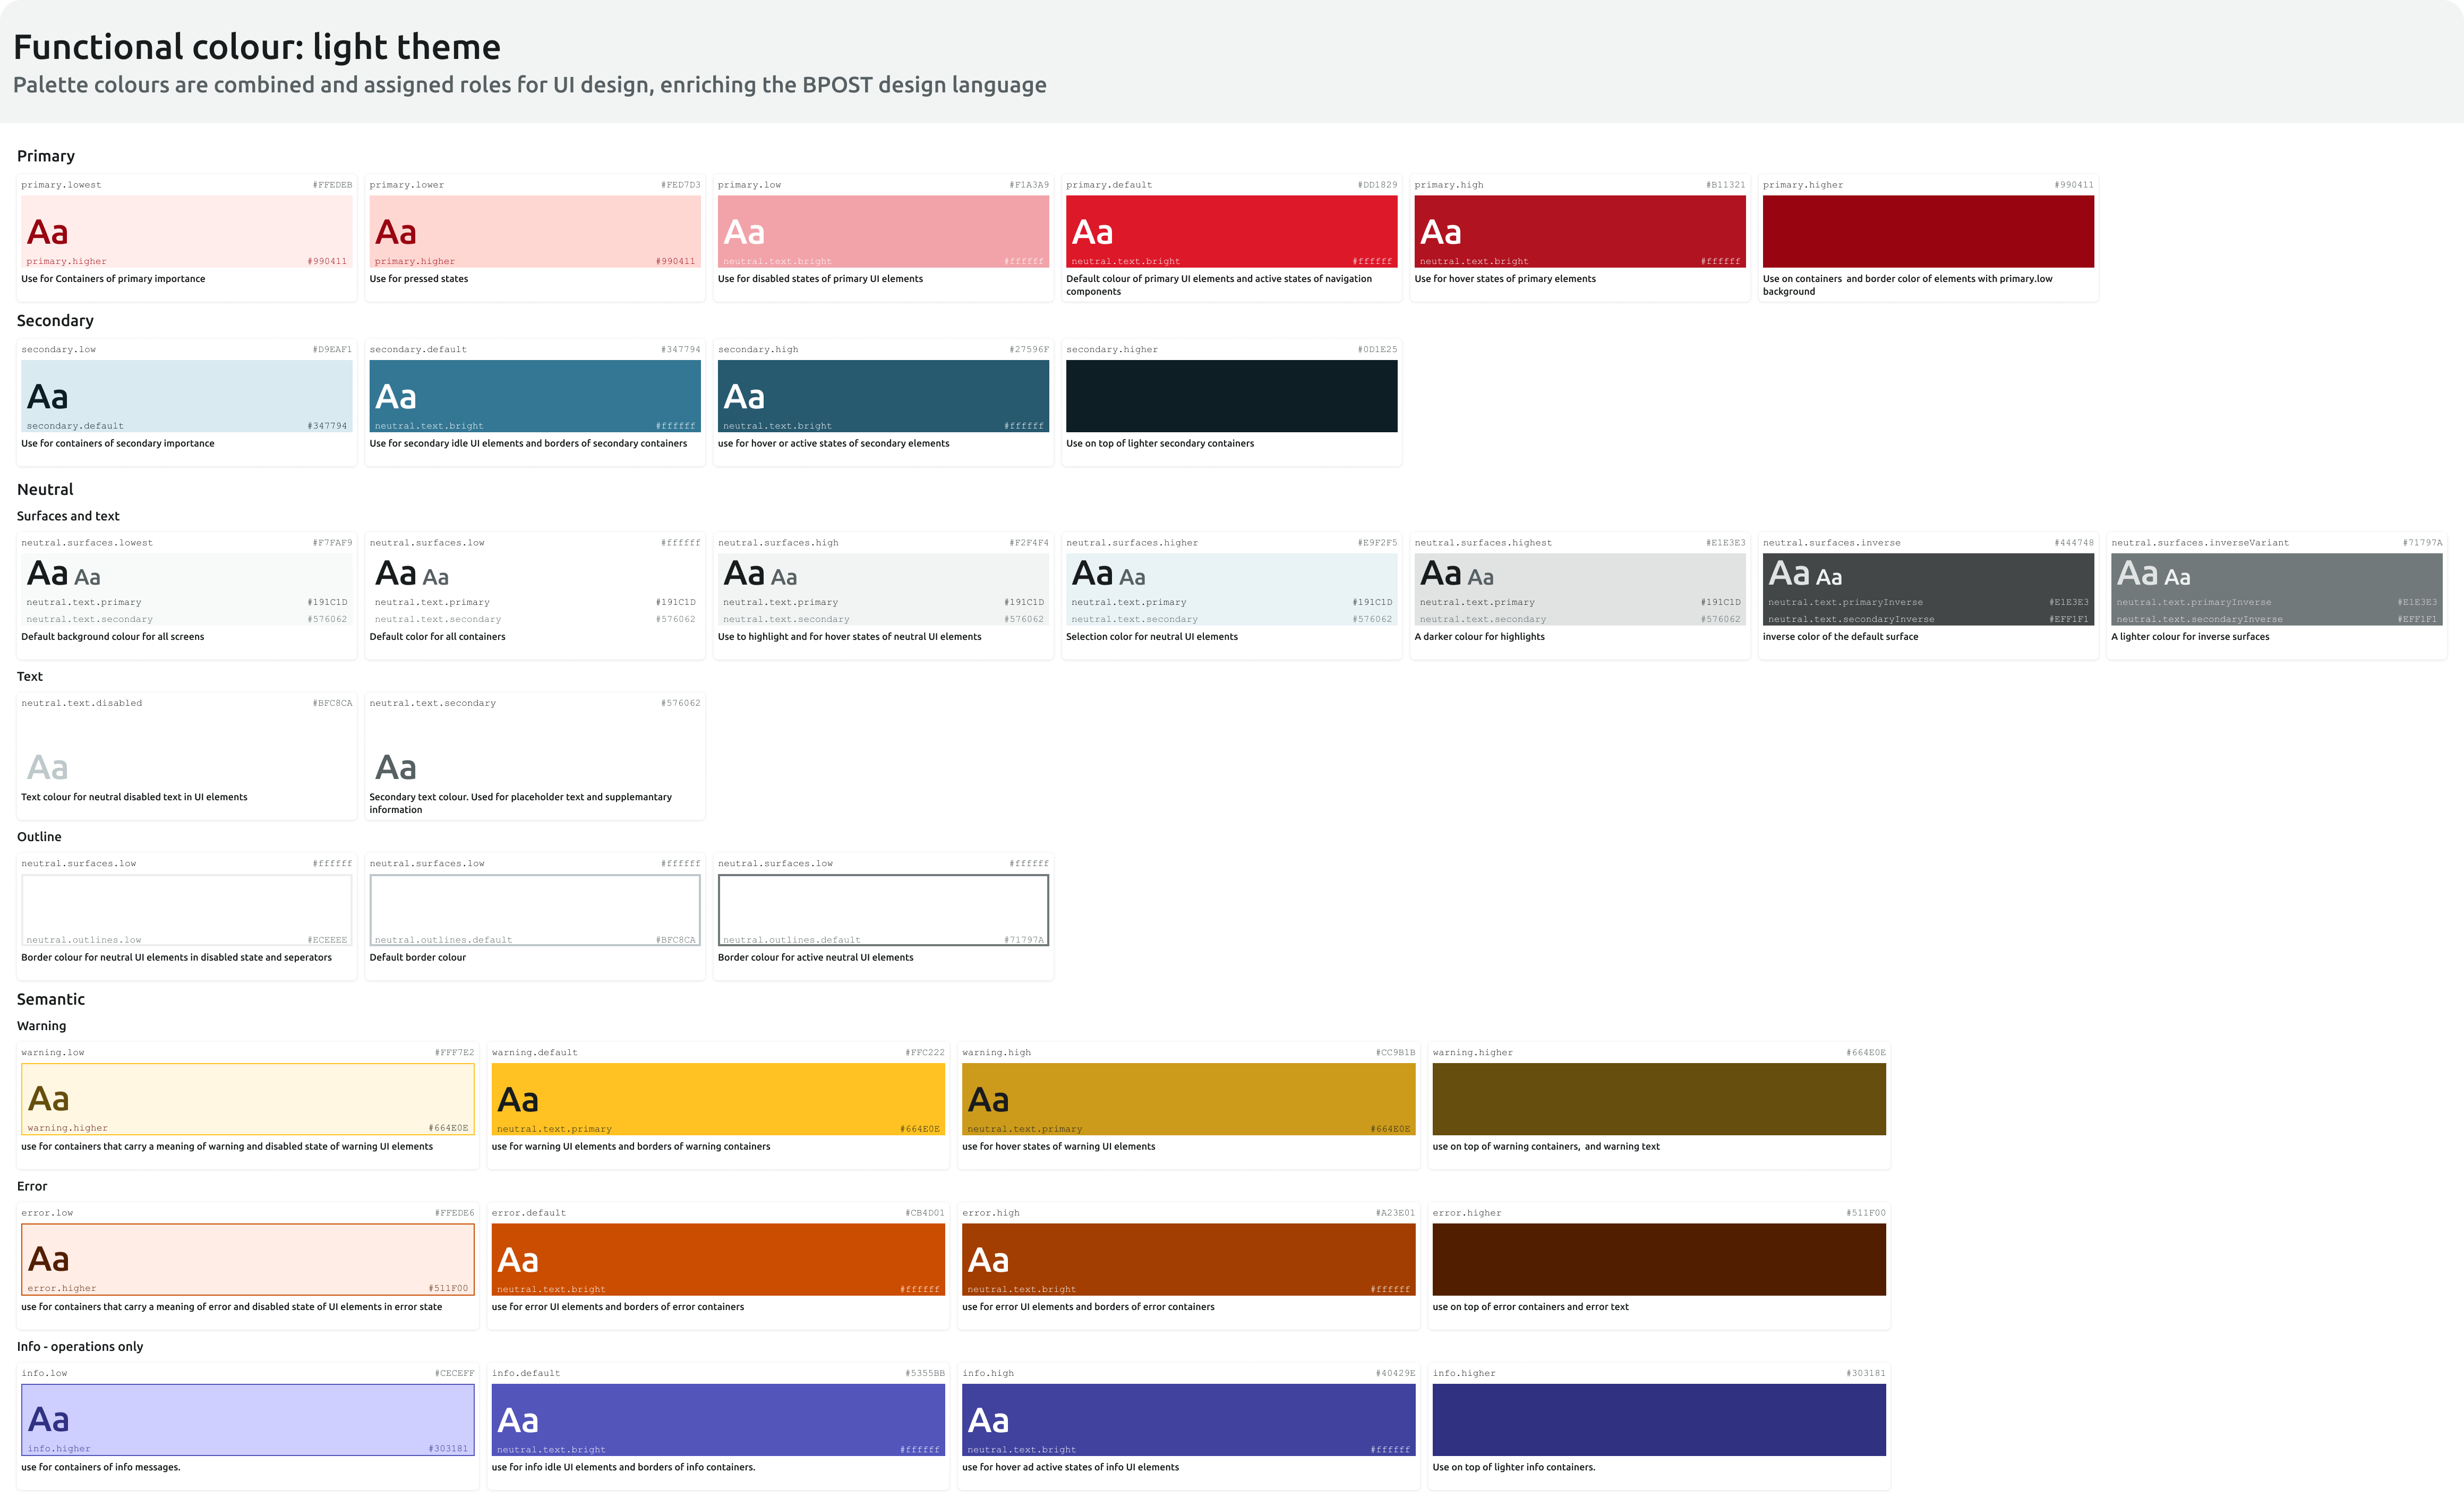Click the Info - operations only label
The height and width of the screenshot is (1507, 2464).
pos(80,1346)
